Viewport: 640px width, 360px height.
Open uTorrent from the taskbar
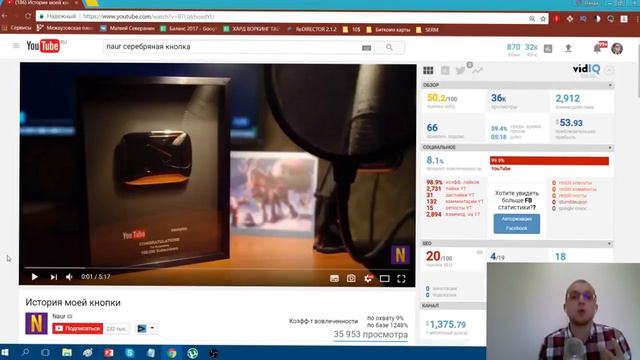point(193,353)
